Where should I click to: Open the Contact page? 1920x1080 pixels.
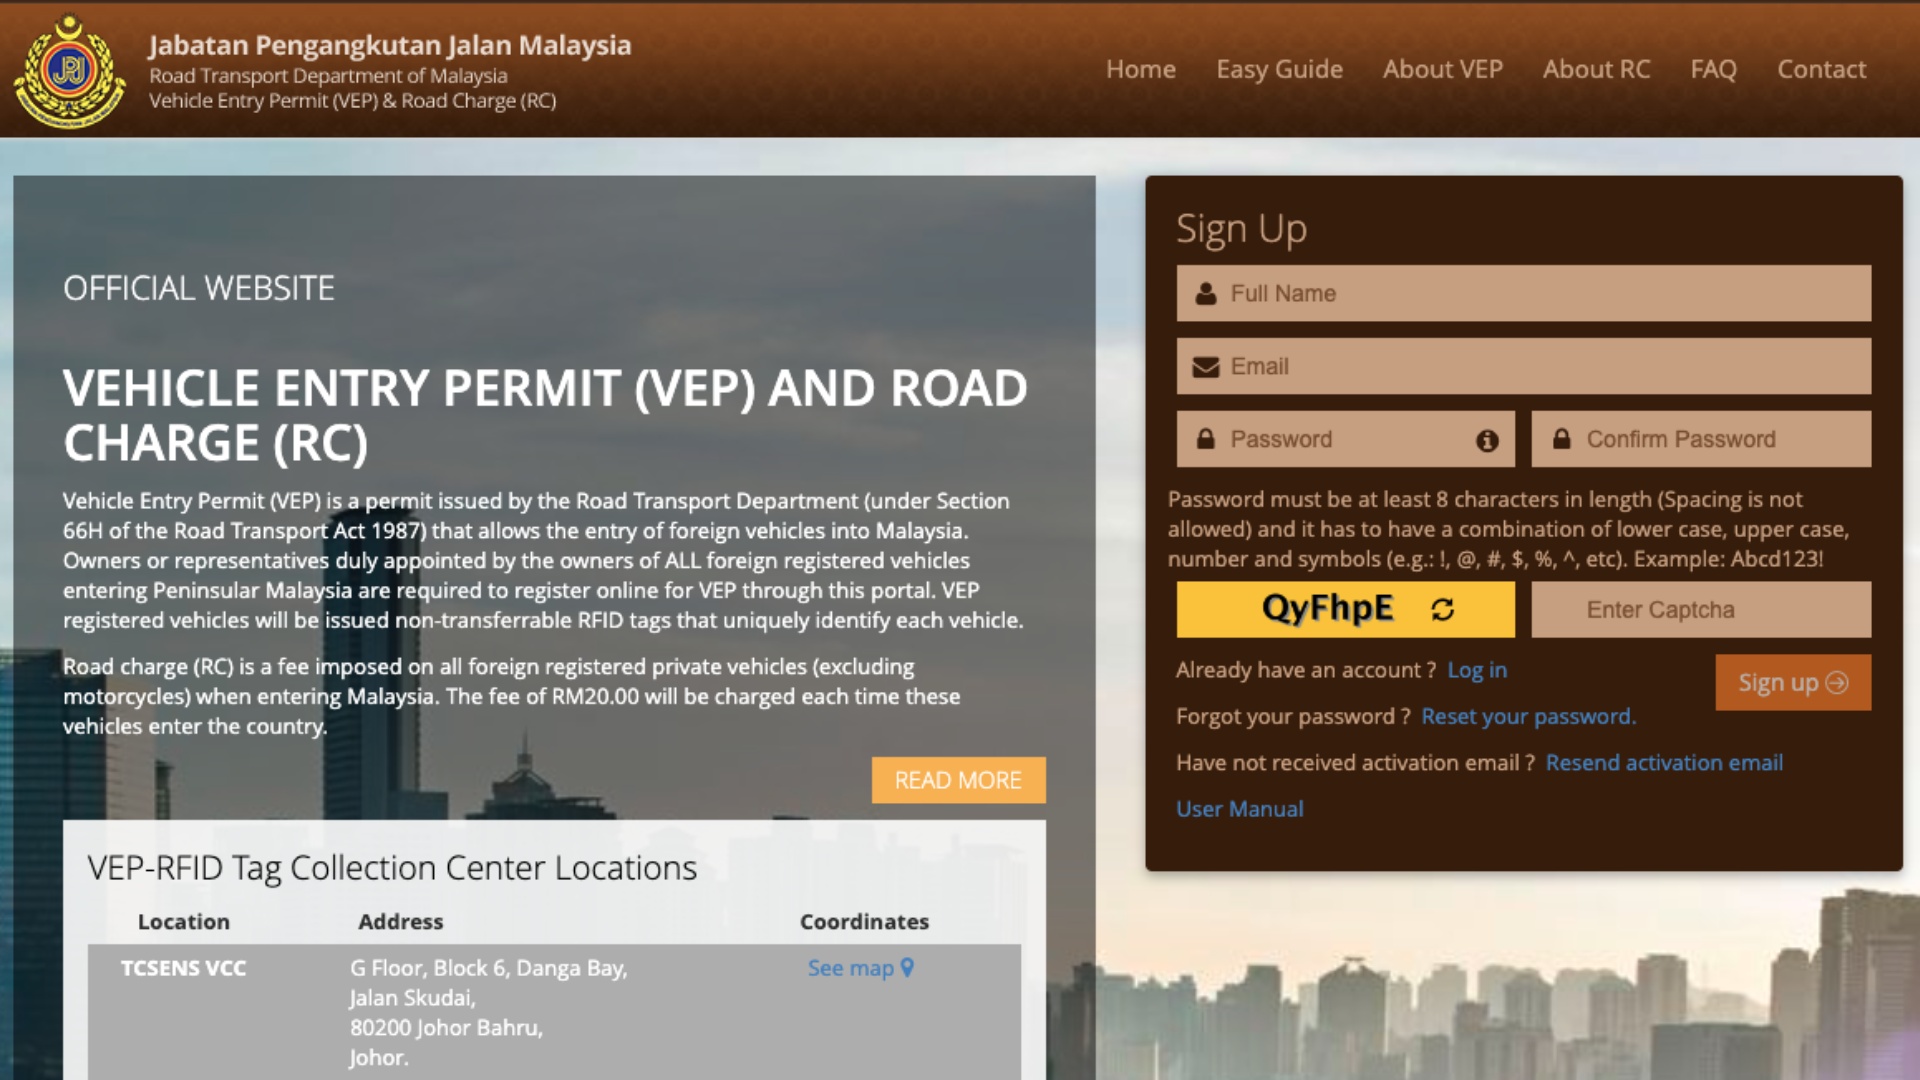tap(1821, 69)
